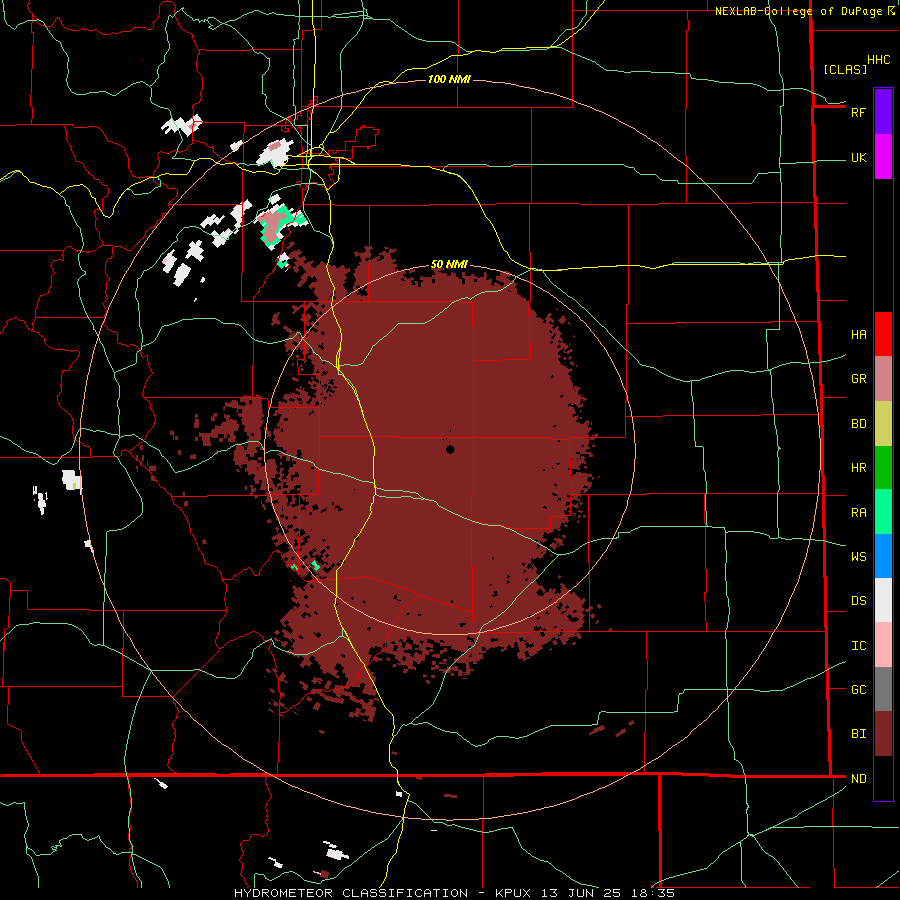
Task: Click the BI dark red legend swatch
Action: pyautogui.click(x=883, y=734)
